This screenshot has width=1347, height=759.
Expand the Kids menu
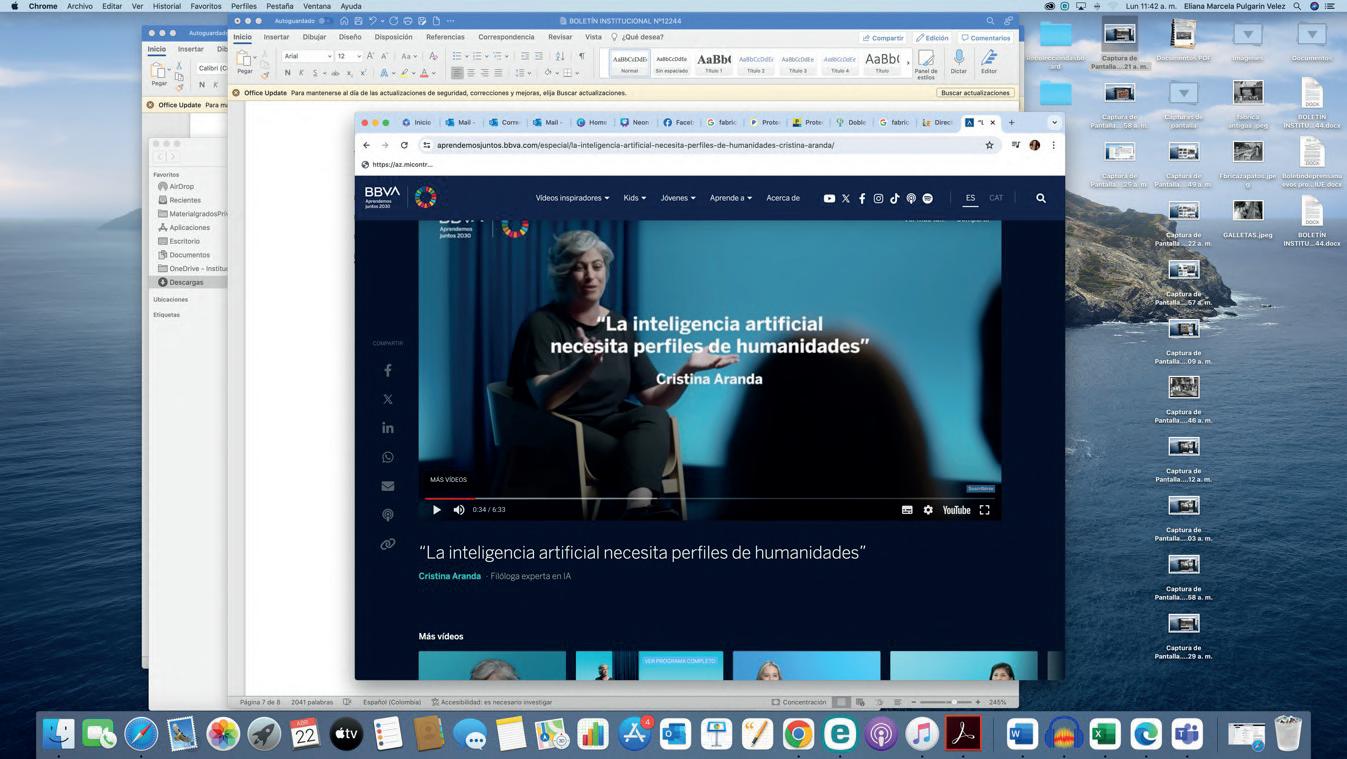(635, 198)
